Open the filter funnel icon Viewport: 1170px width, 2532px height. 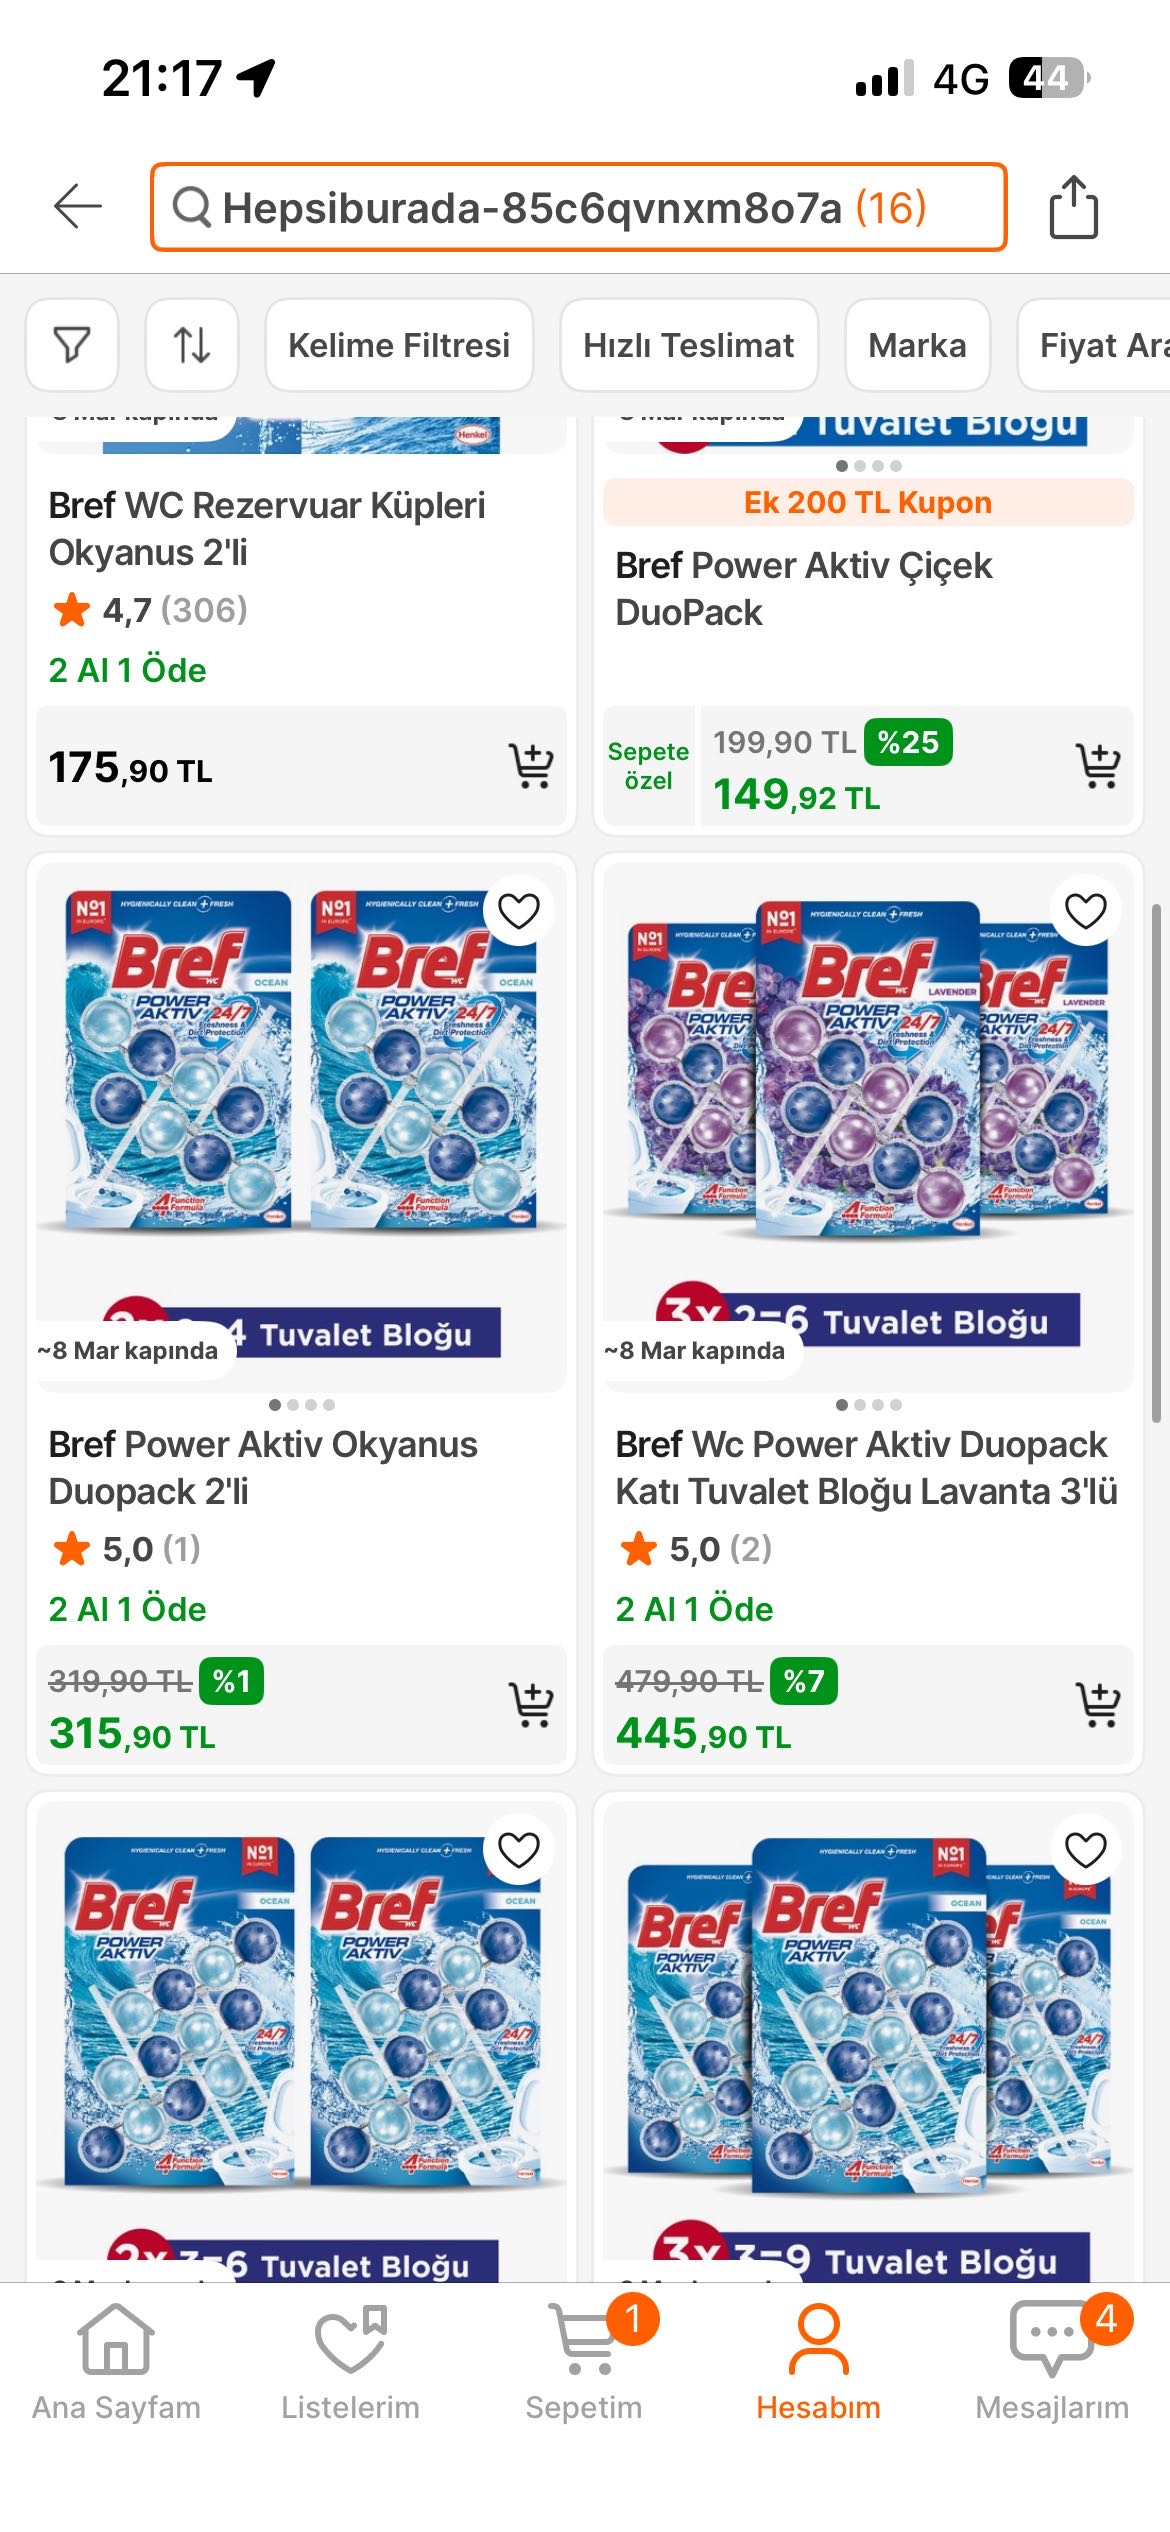(72, 345)
